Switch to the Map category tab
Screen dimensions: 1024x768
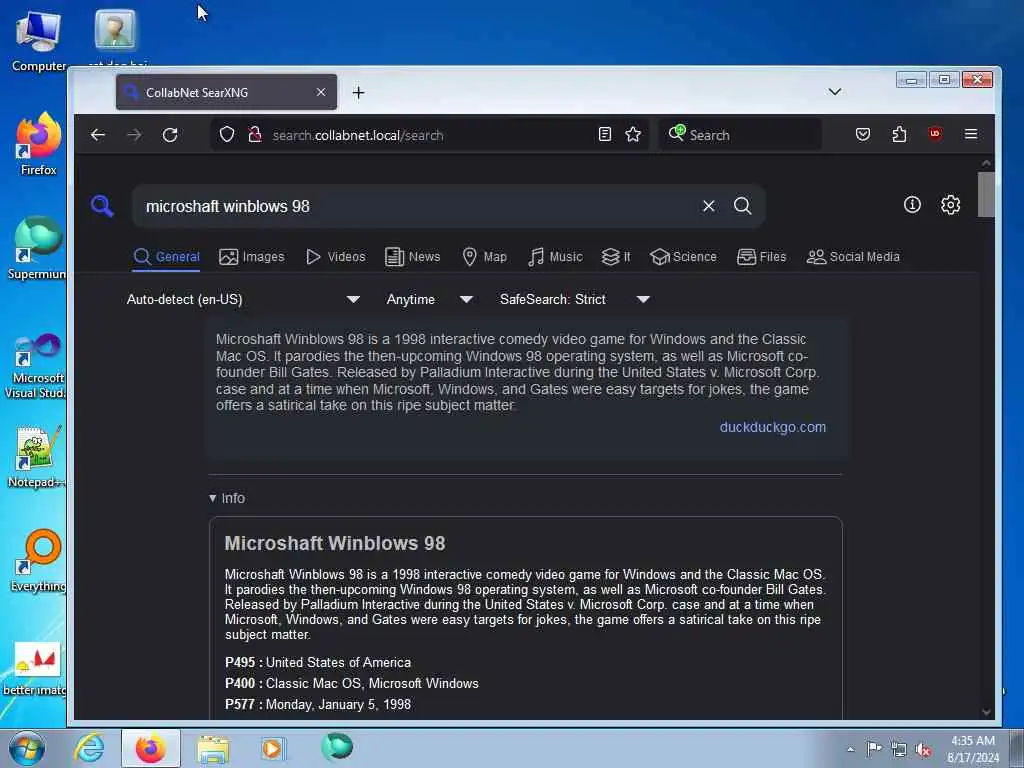(484, 257)
